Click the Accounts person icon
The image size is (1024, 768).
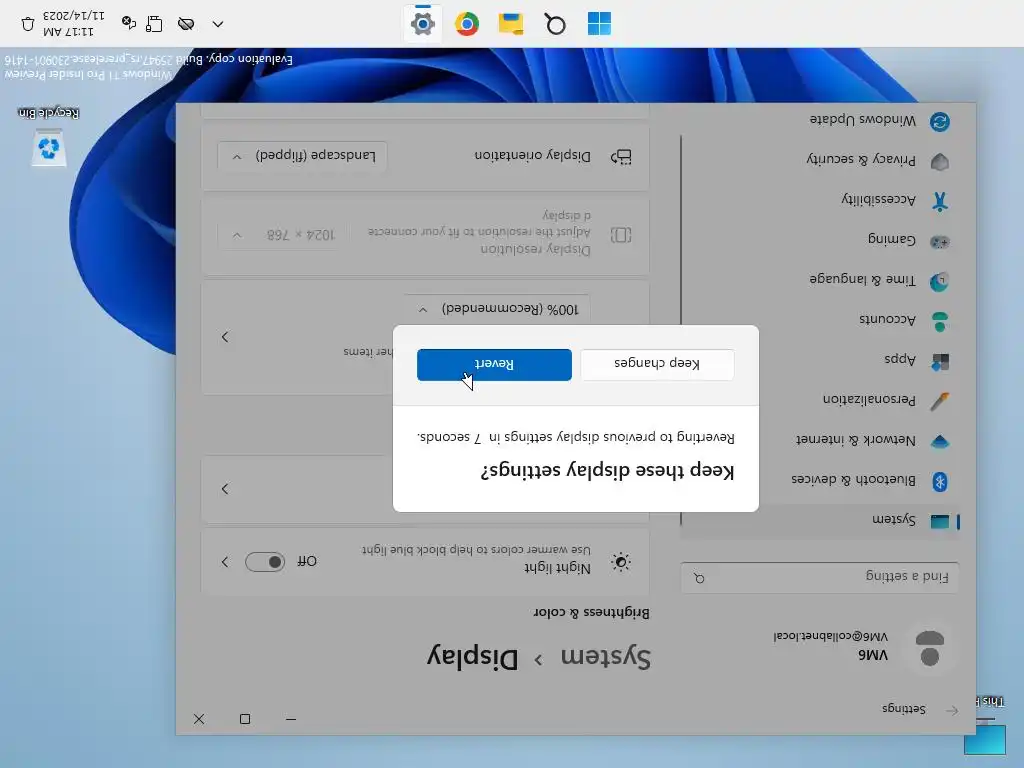pyautogui.click(x=940, y=321)
